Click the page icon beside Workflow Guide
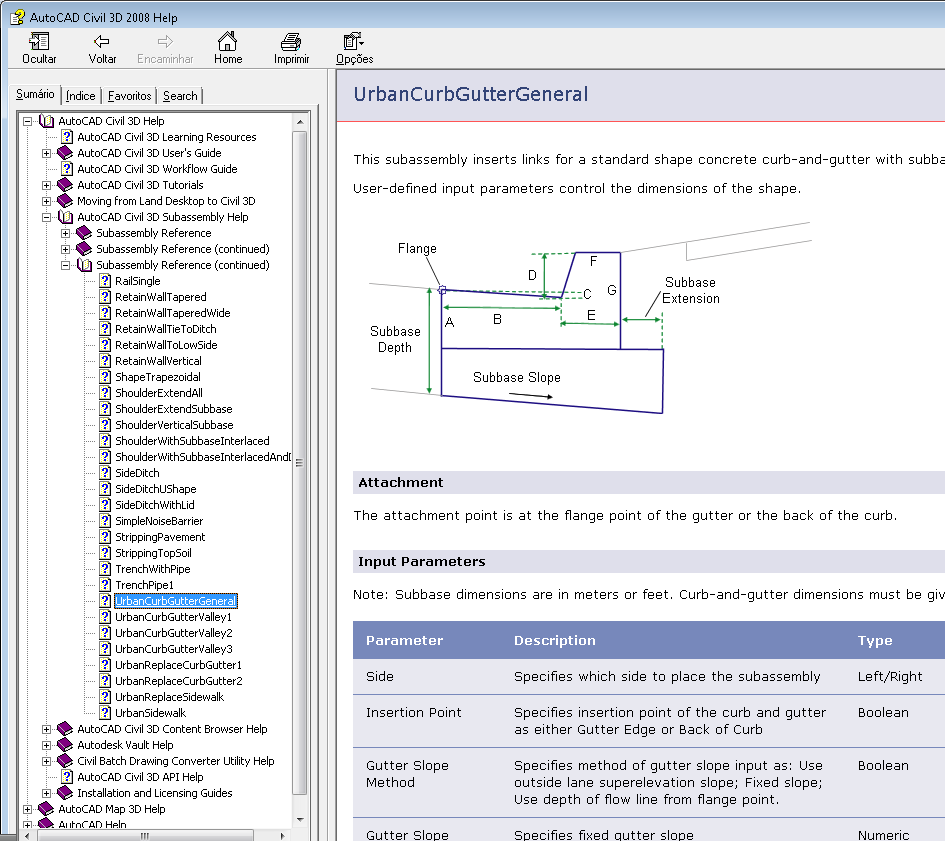 point(67,169)
